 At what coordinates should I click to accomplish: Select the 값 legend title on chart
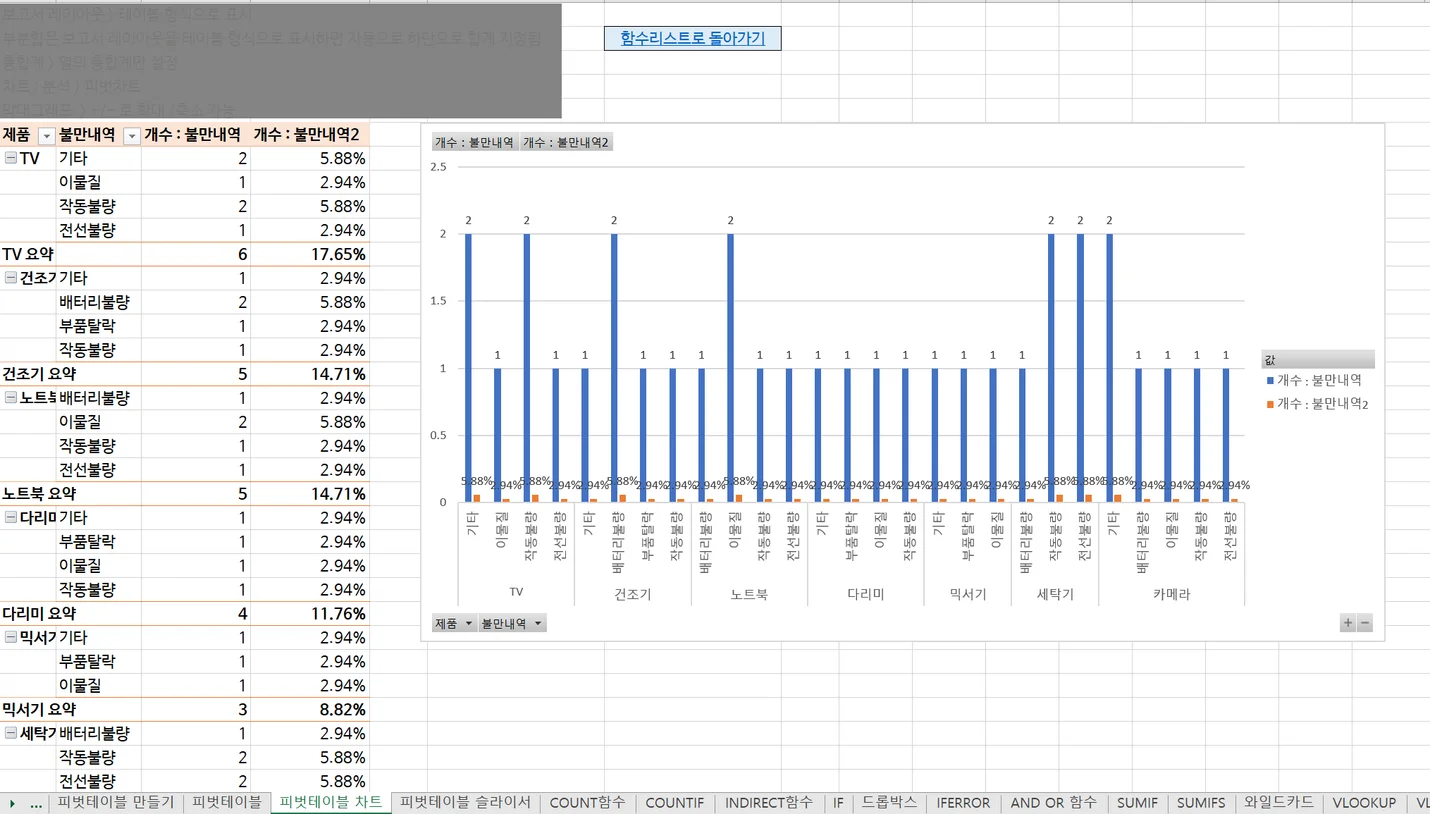tap(1318, 359)
